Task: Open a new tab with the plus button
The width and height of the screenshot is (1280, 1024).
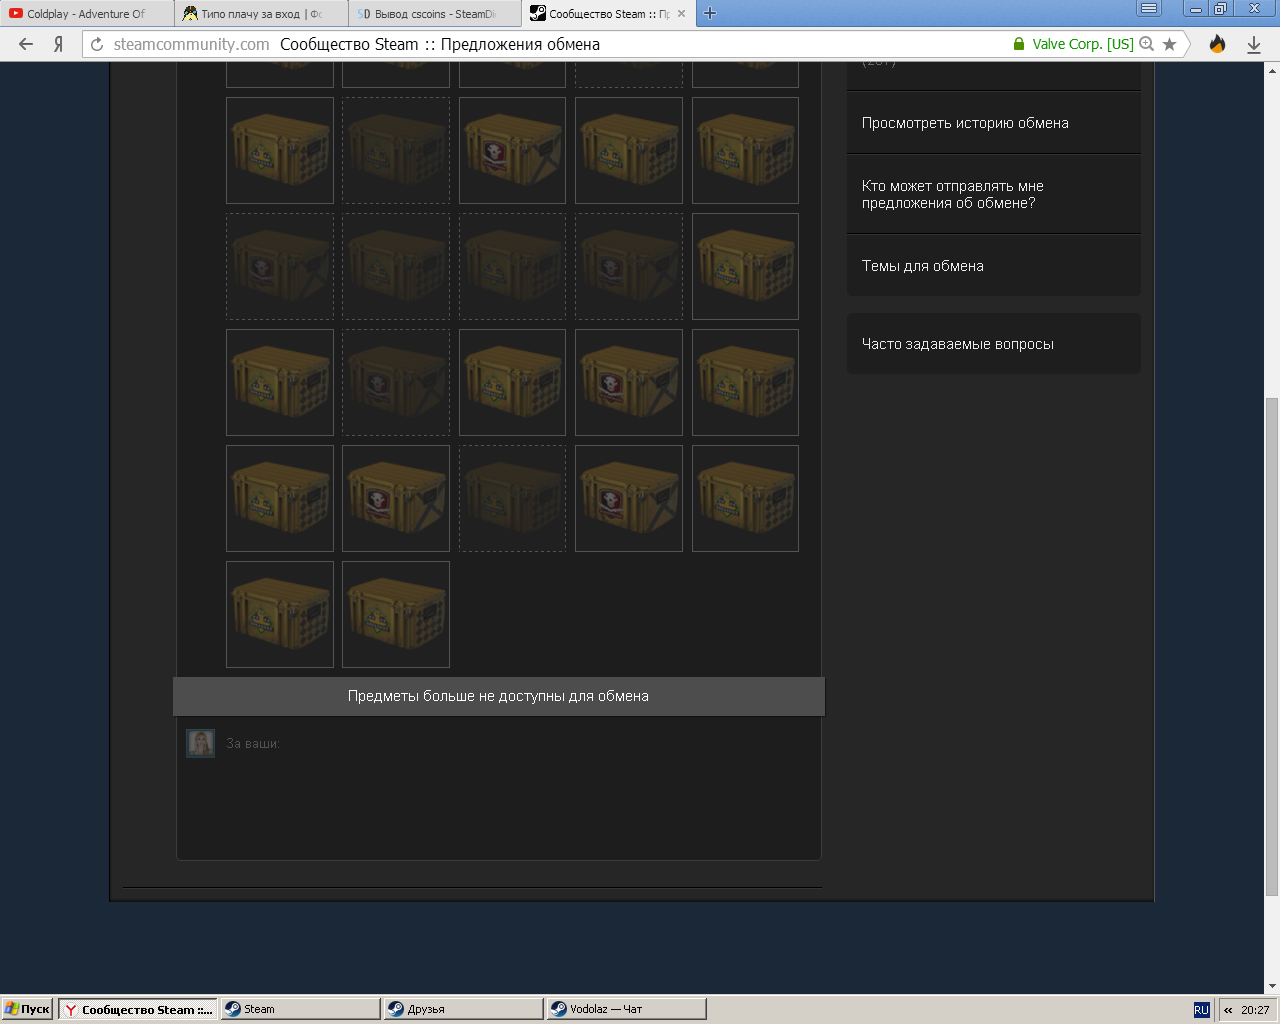Action: pos(710,13)
